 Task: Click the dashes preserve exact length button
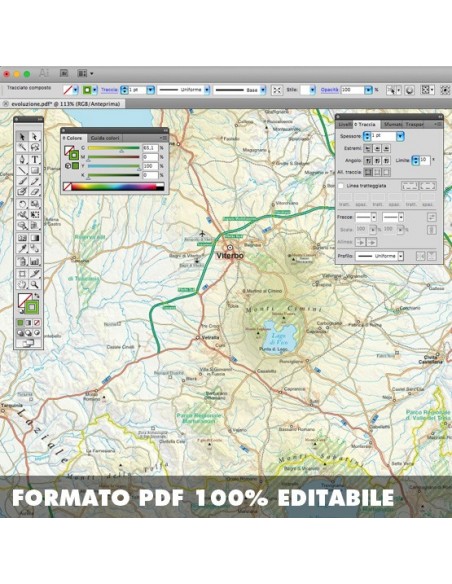pyautogui.click(x=409, y=185)
